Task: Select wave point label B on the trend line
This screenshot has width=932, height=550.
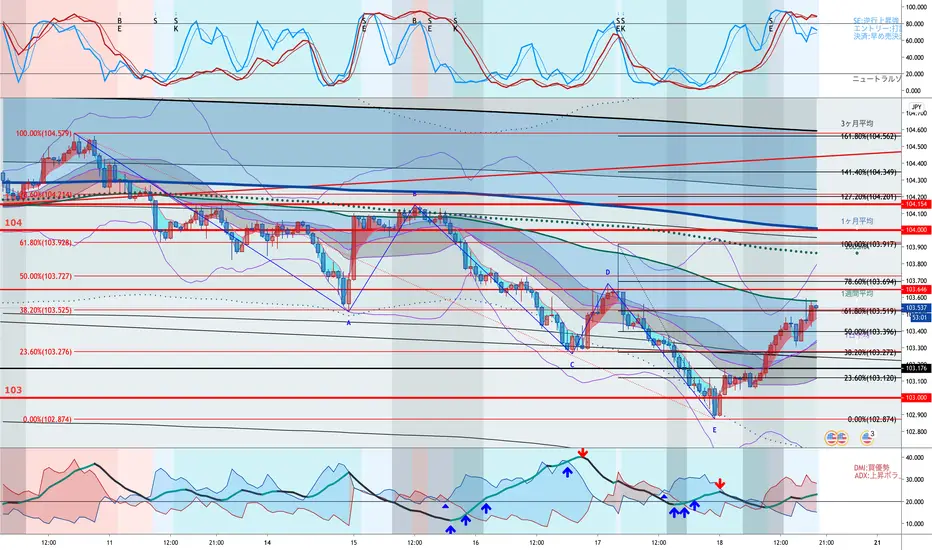Action: click(415, 194)
